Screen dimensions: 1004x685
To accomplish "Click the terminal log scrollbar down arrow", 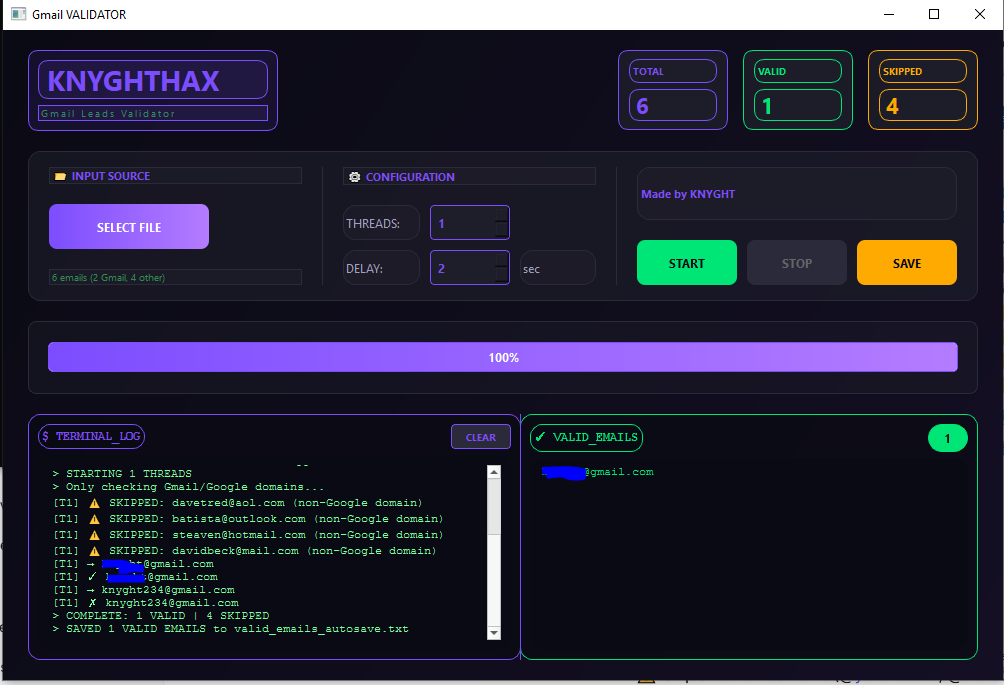I will [493, 632].
